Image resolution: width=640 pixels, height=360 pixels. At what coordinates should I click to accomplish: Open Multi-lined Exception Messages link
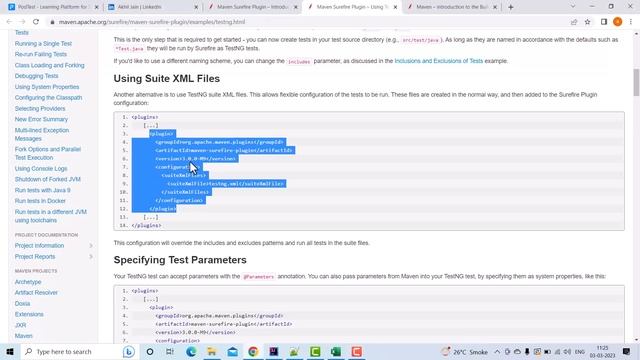[x=42, y=134]
